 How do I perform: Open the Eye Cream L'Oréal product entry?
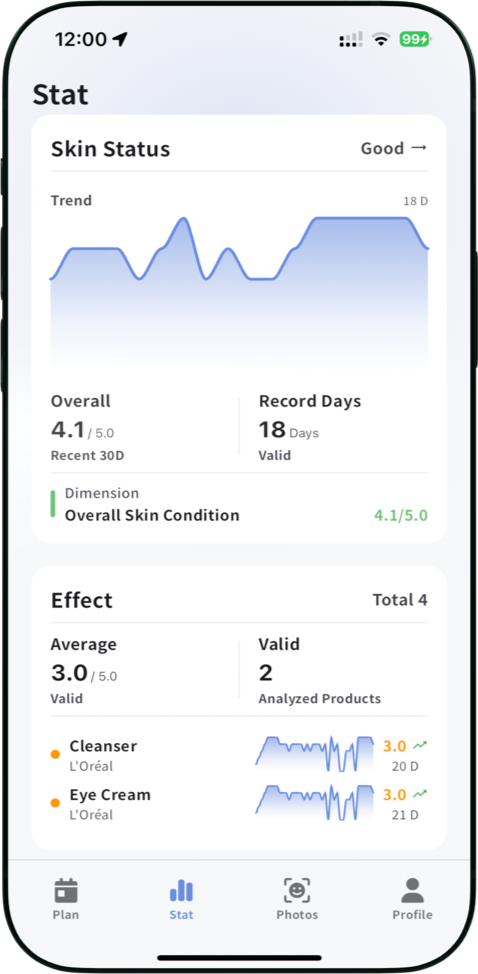tap(239, 804)
